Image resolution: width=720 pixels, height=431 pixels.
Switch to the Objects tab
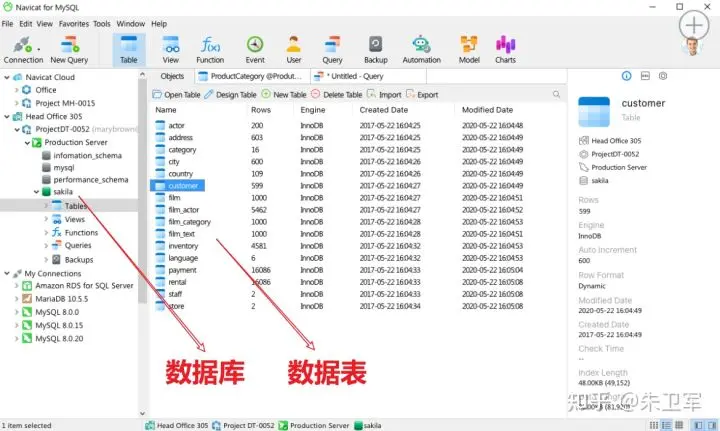pos(172,76)
